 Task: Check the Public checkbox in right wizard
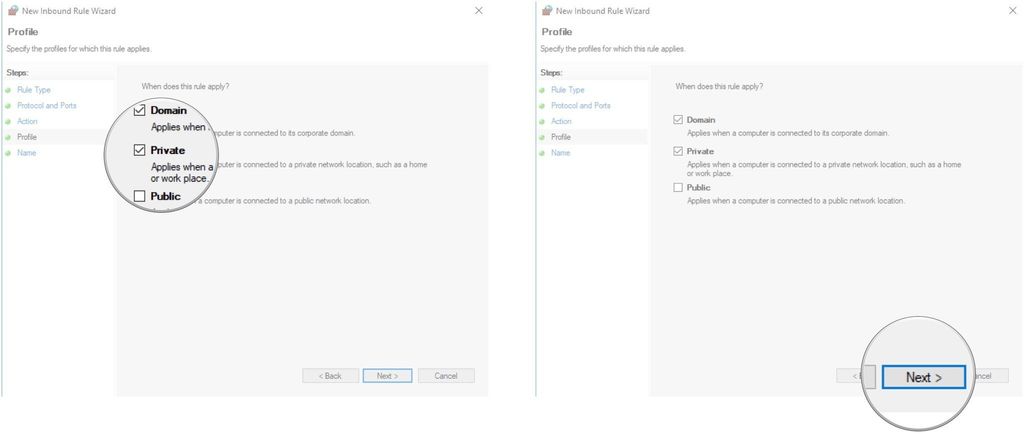click(678, 187)
